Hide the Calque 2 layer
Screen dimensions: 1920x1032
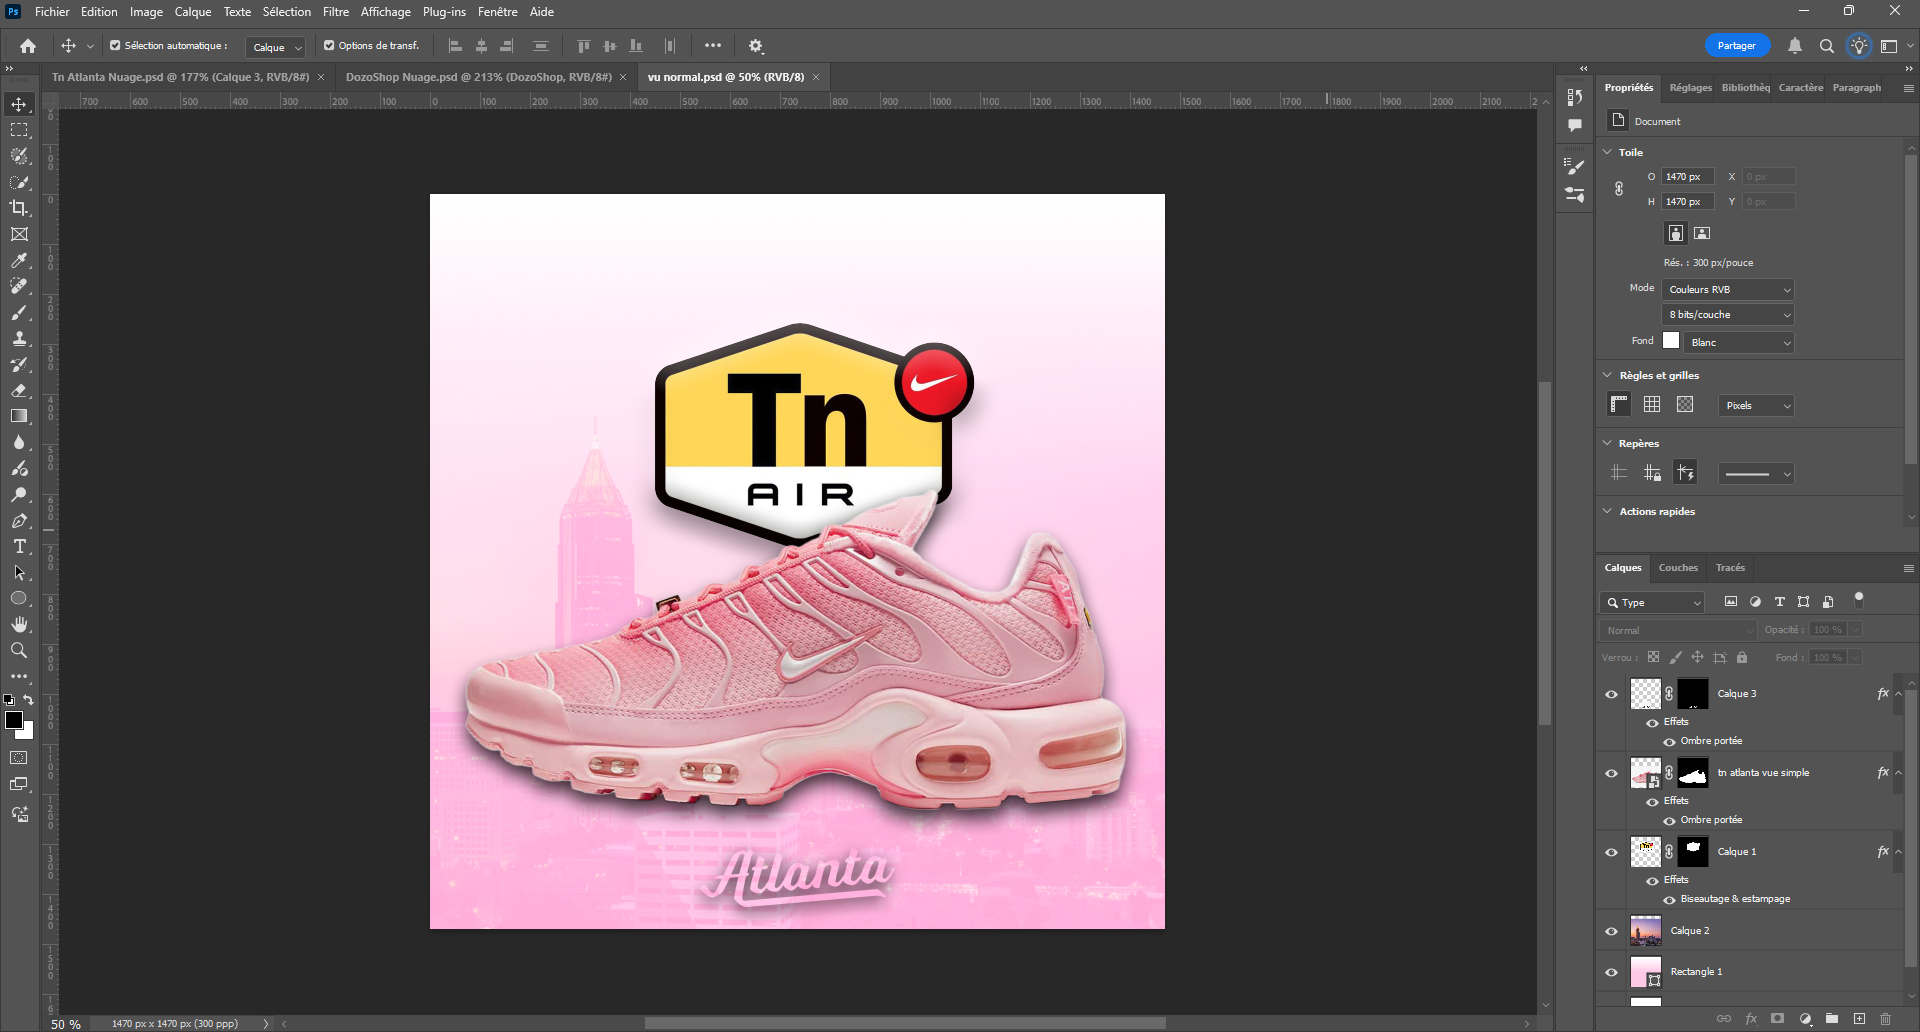coord(1611,931)
